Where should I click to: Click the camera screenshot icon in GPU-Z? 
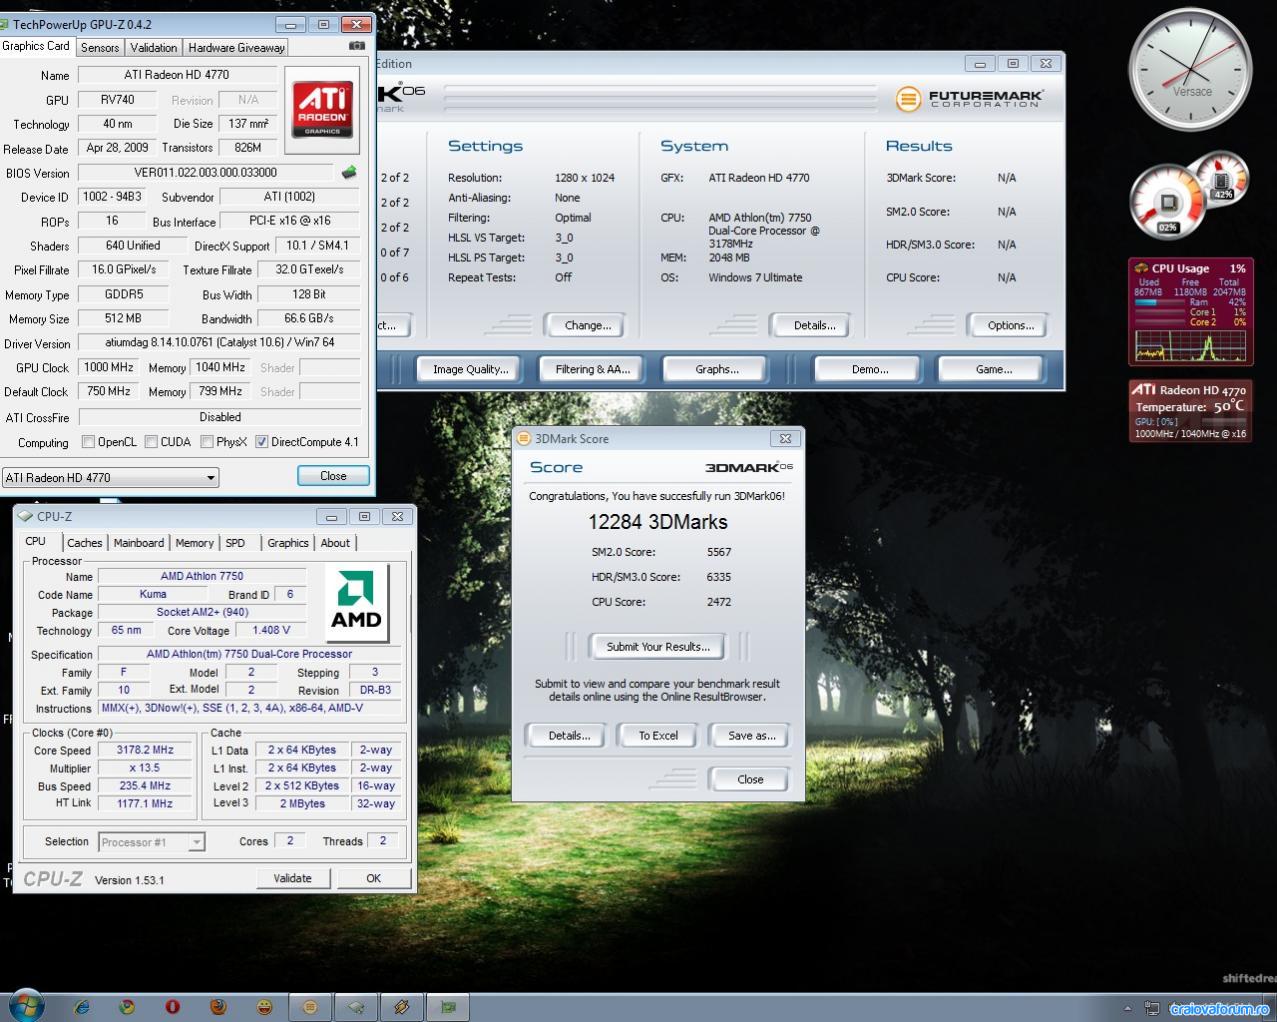[357, 46]
